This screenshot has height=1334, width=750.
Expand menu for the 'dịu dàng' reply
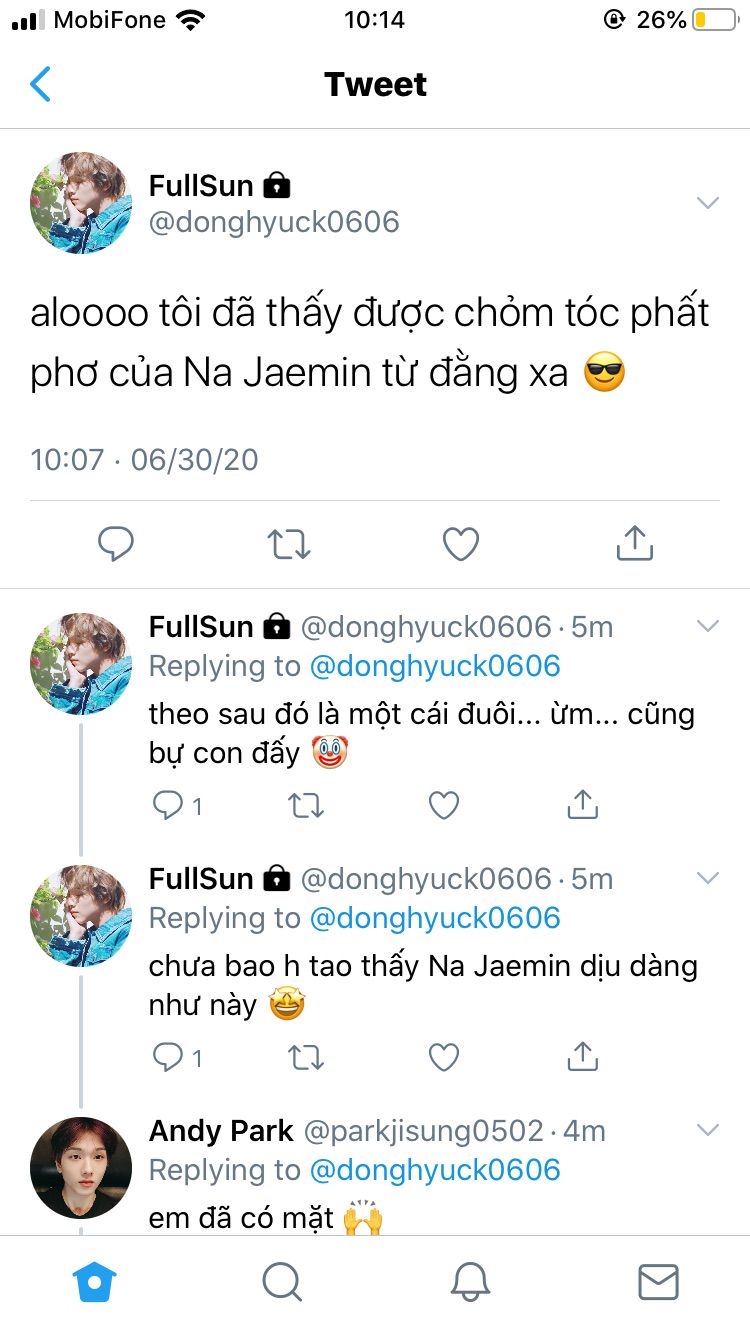(x=708, y=879)
